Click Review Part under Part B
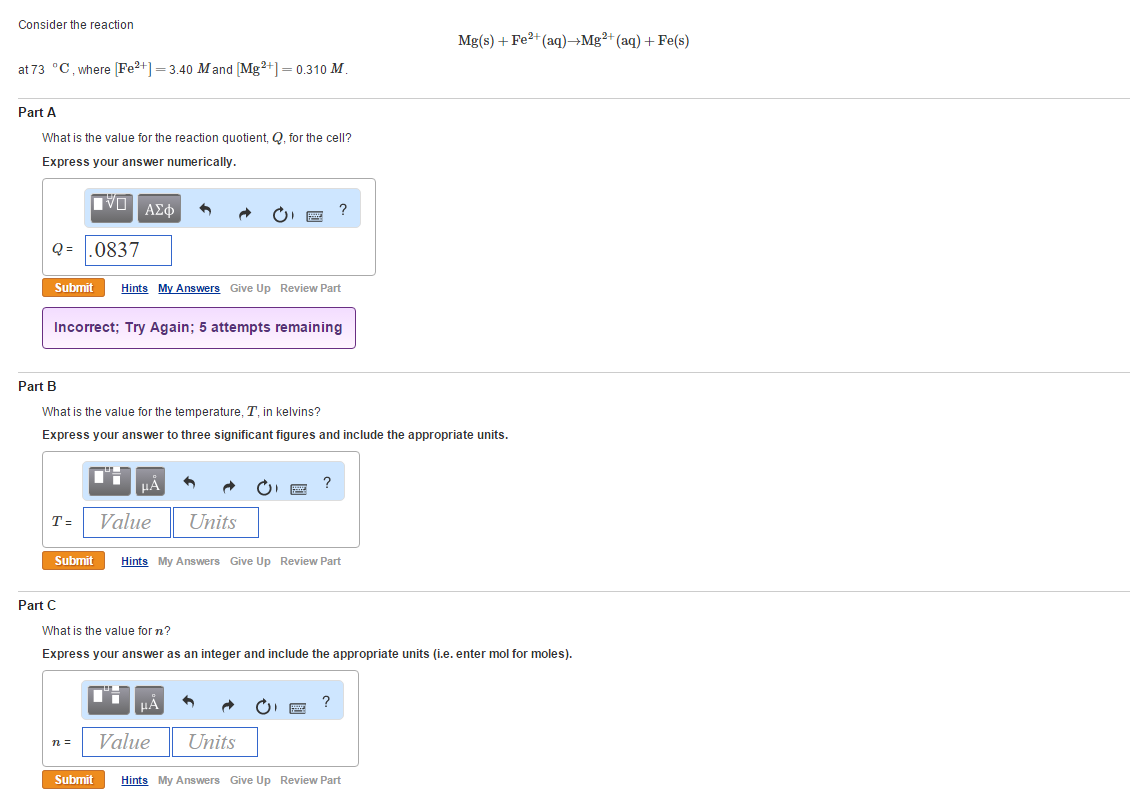Viewport: 1142px width, 805px height. [310, 561]
